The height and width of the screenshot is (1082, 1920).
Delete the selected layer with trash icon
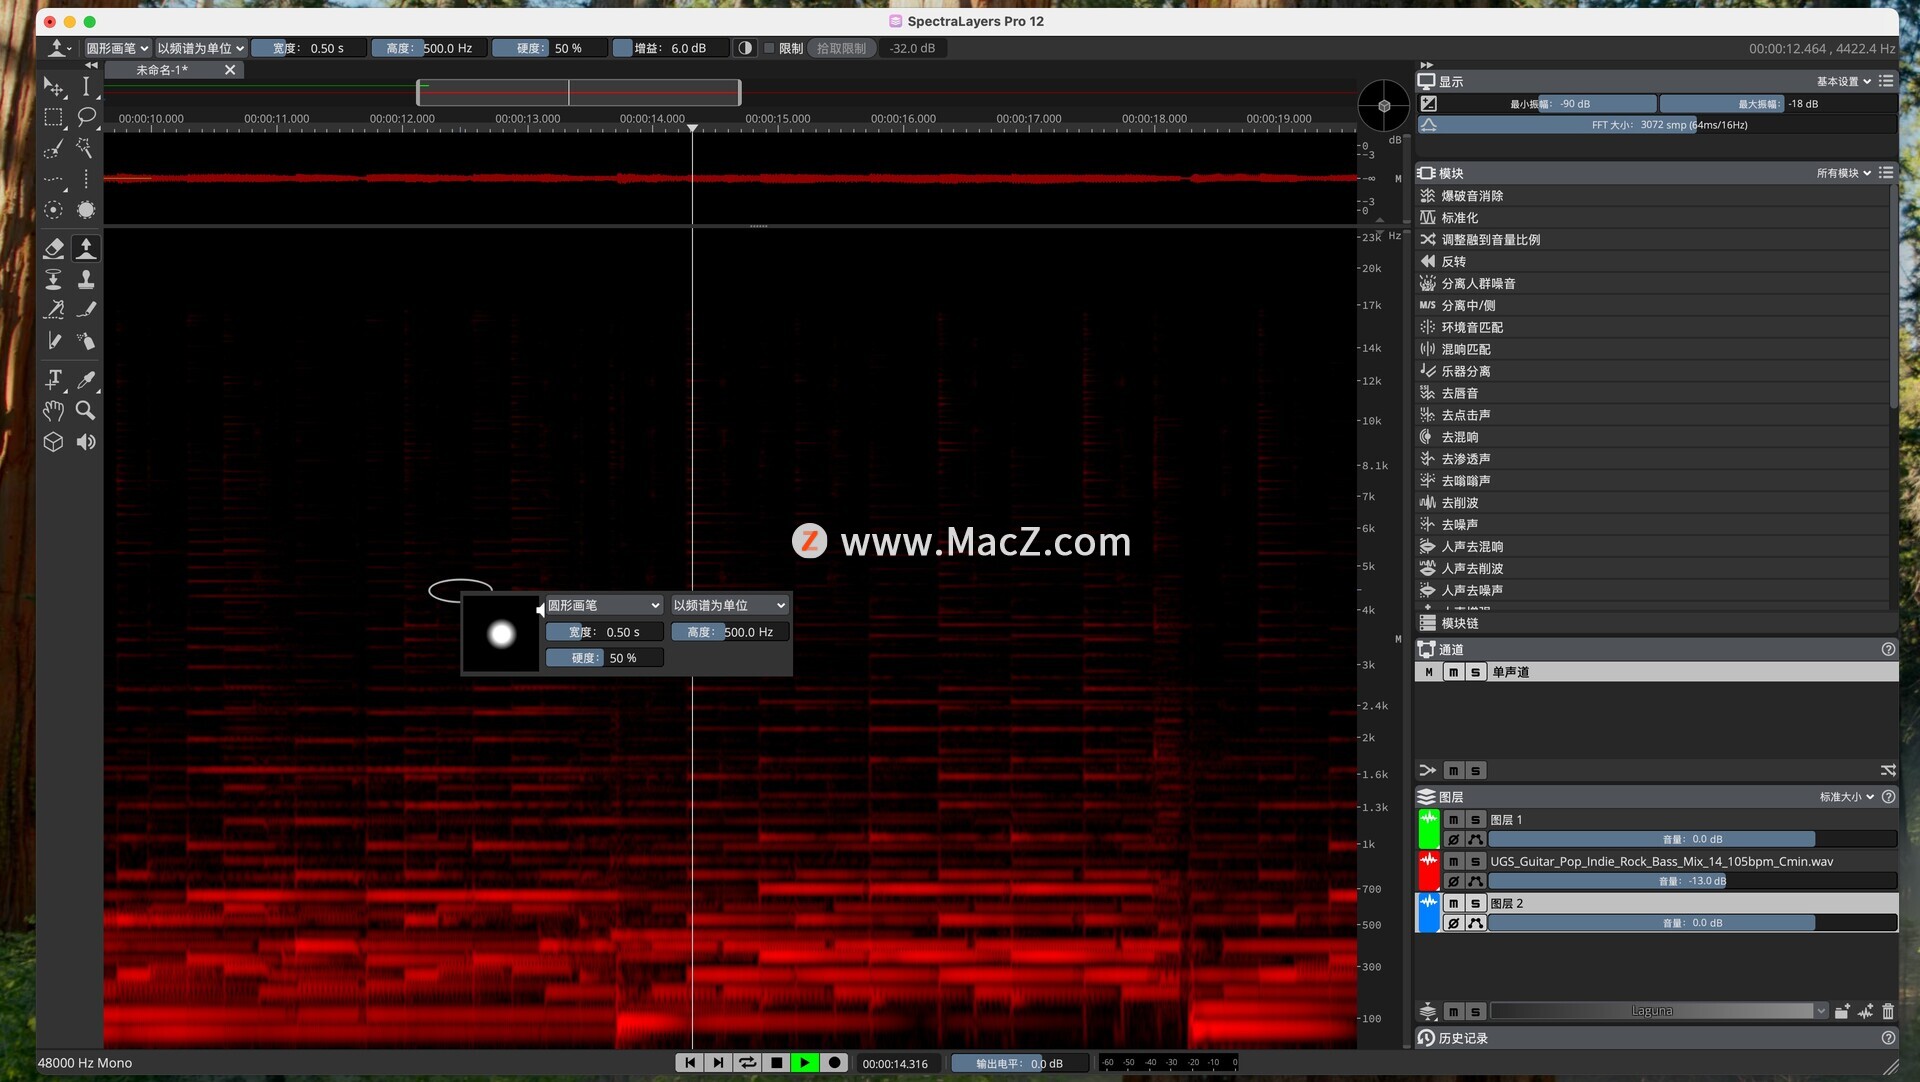tap(1888, 1011)
